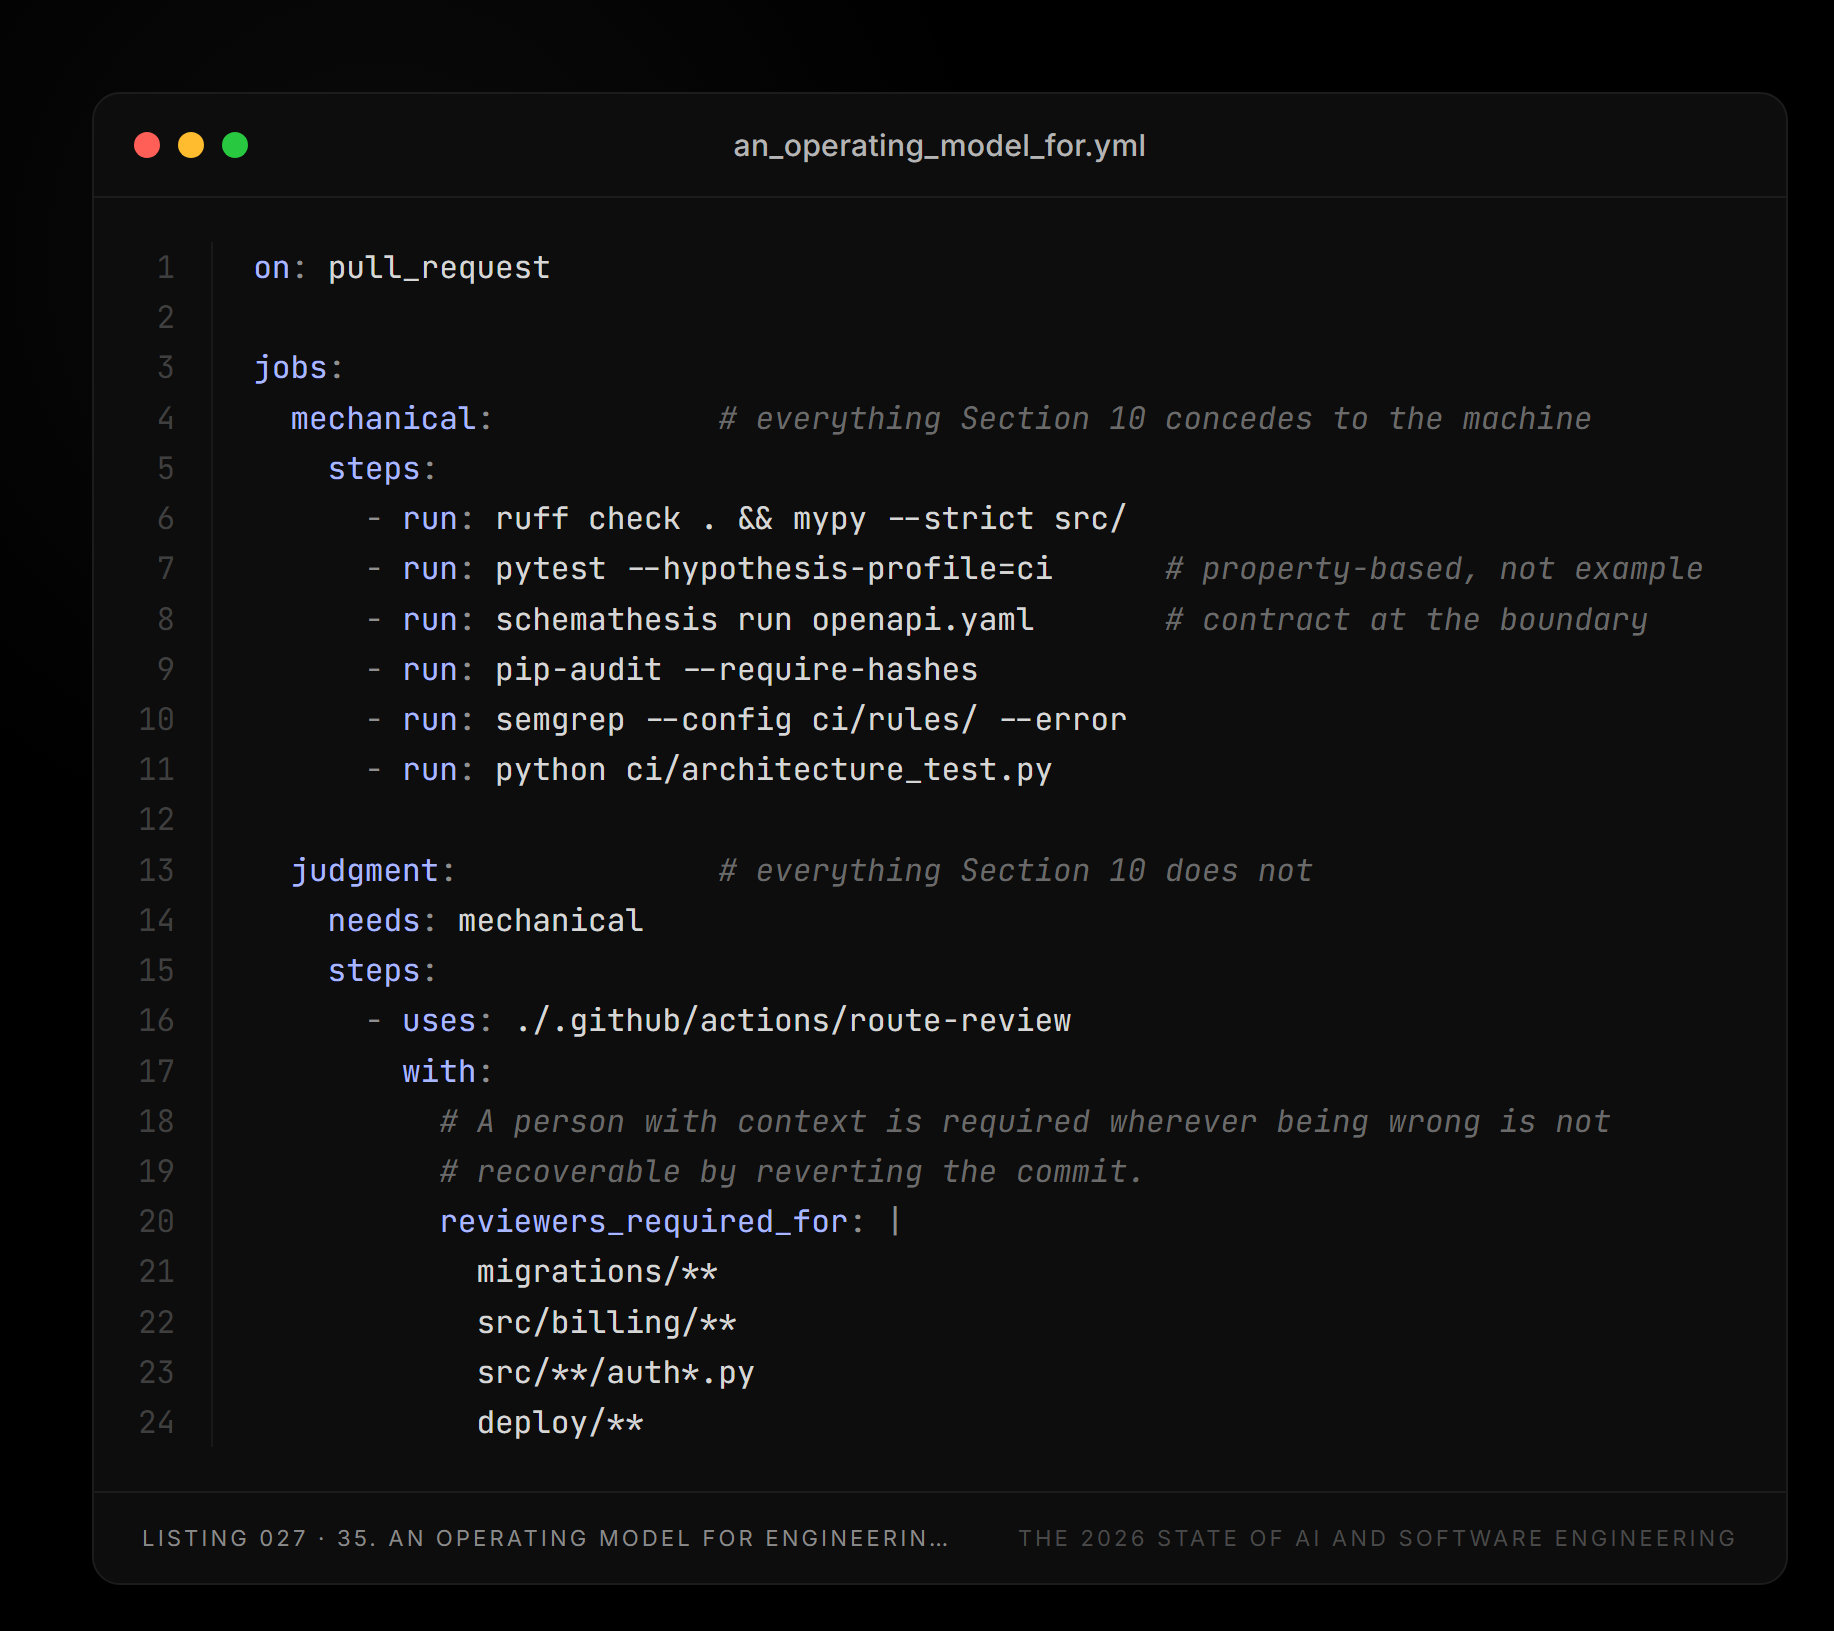Click 'steps:' under the judgment job
The height and width of the screenshot is (1631, 1834).
[383, 970]
